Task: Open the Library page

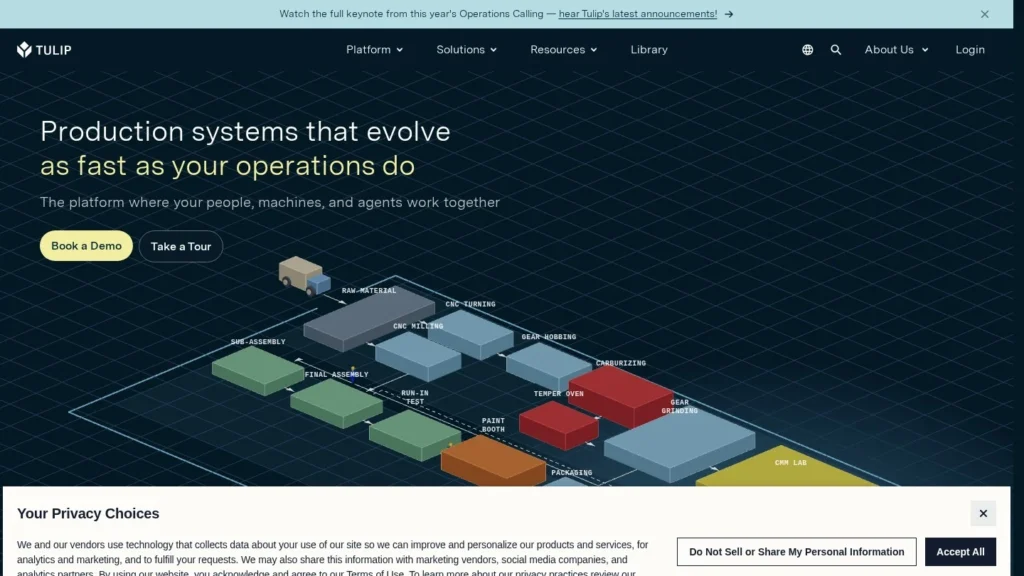Action: tap(648, 50)
